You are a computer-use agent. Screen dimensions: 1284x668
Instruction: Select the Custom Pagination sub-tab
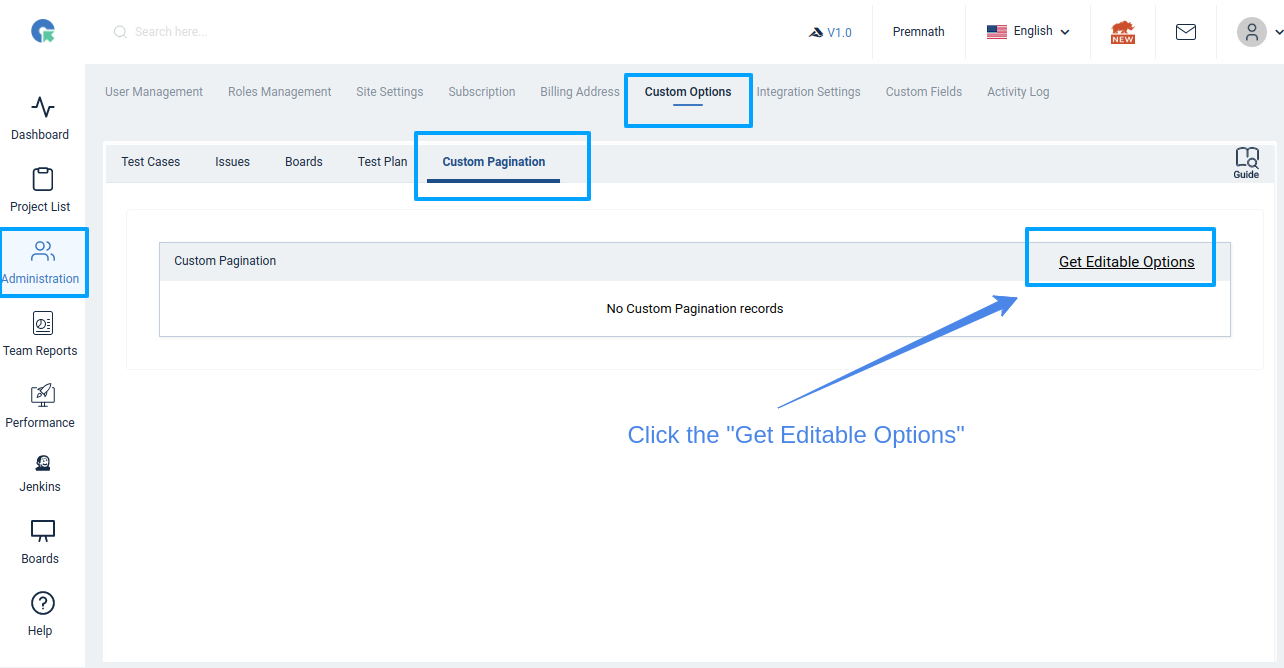point(494,162)
